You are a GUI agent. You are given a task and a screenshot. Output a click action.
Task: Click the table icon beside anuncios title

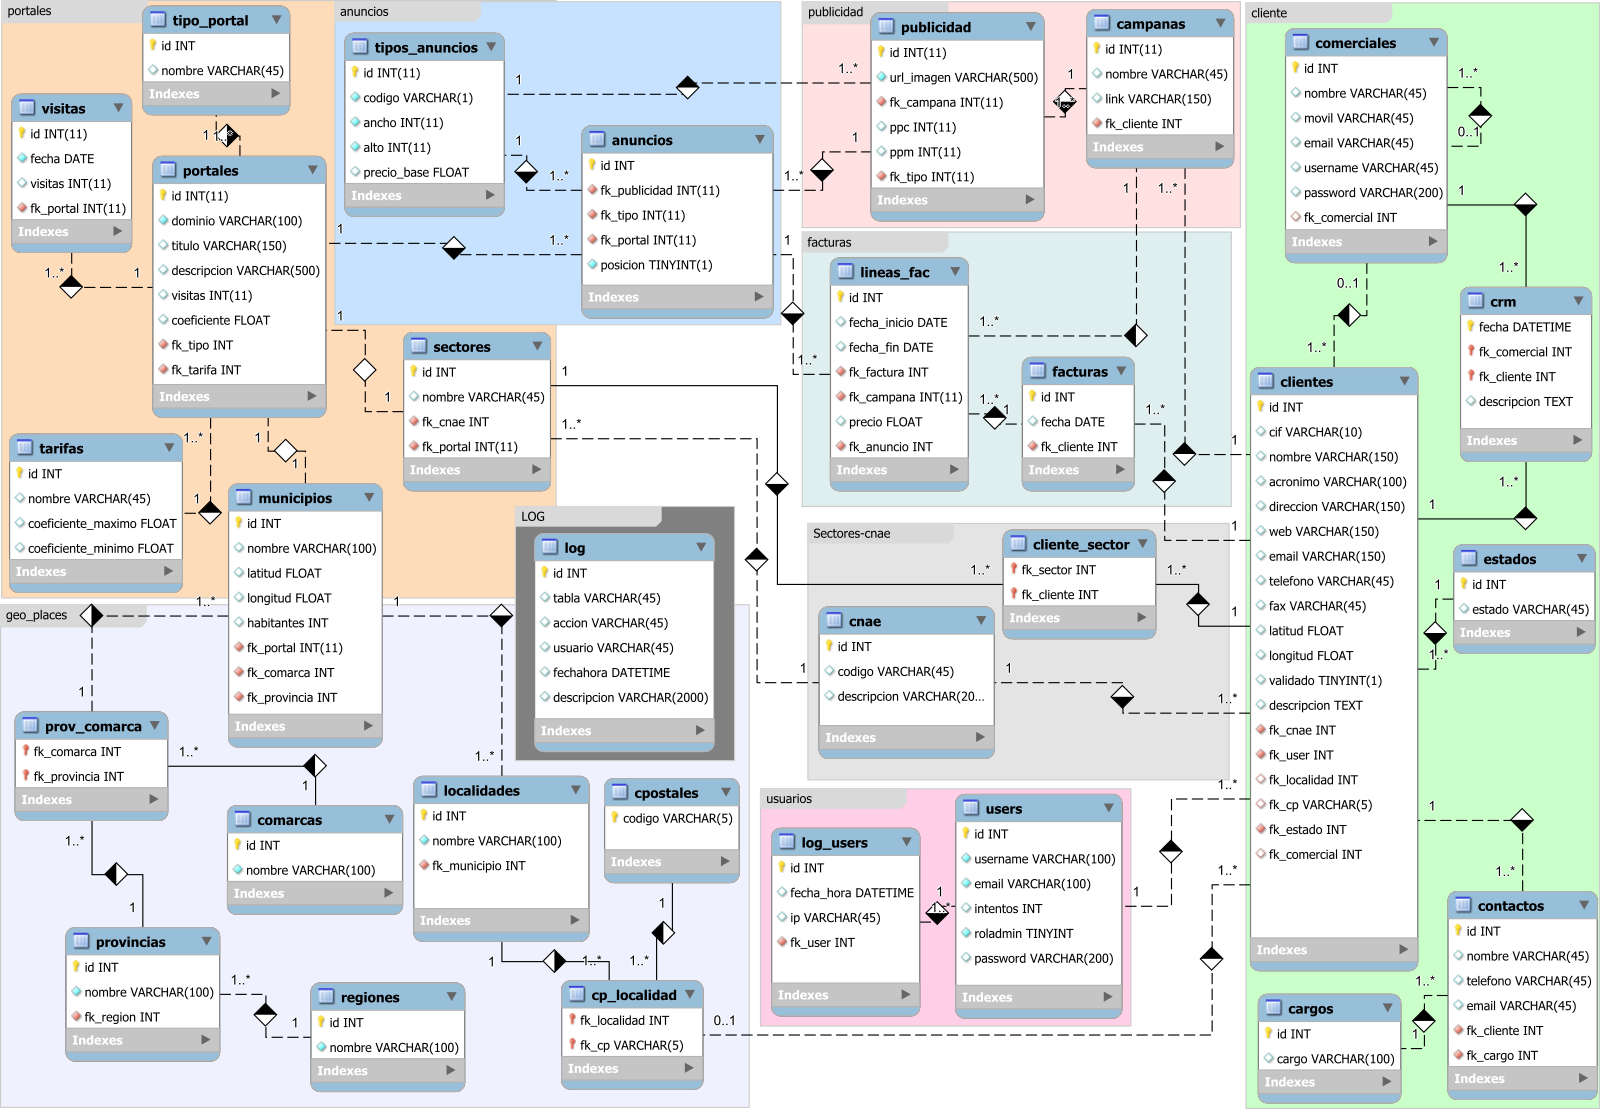tap(597, 140)
